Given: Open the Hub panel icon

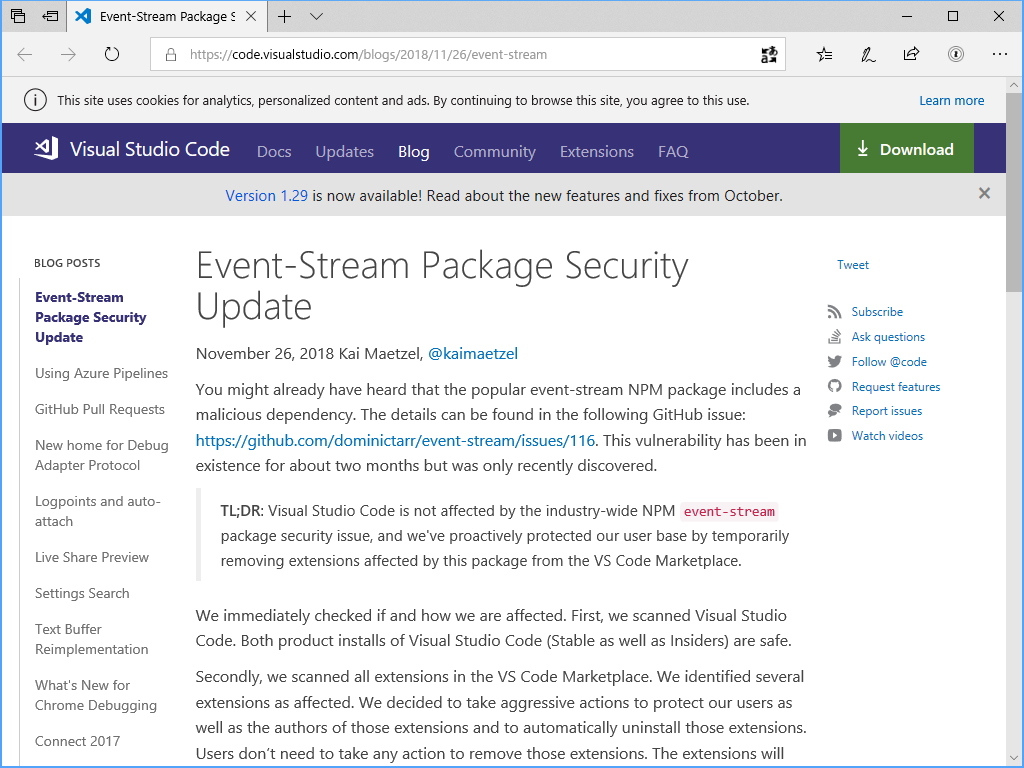Looking at the screenshot, I should click(956, 54).
